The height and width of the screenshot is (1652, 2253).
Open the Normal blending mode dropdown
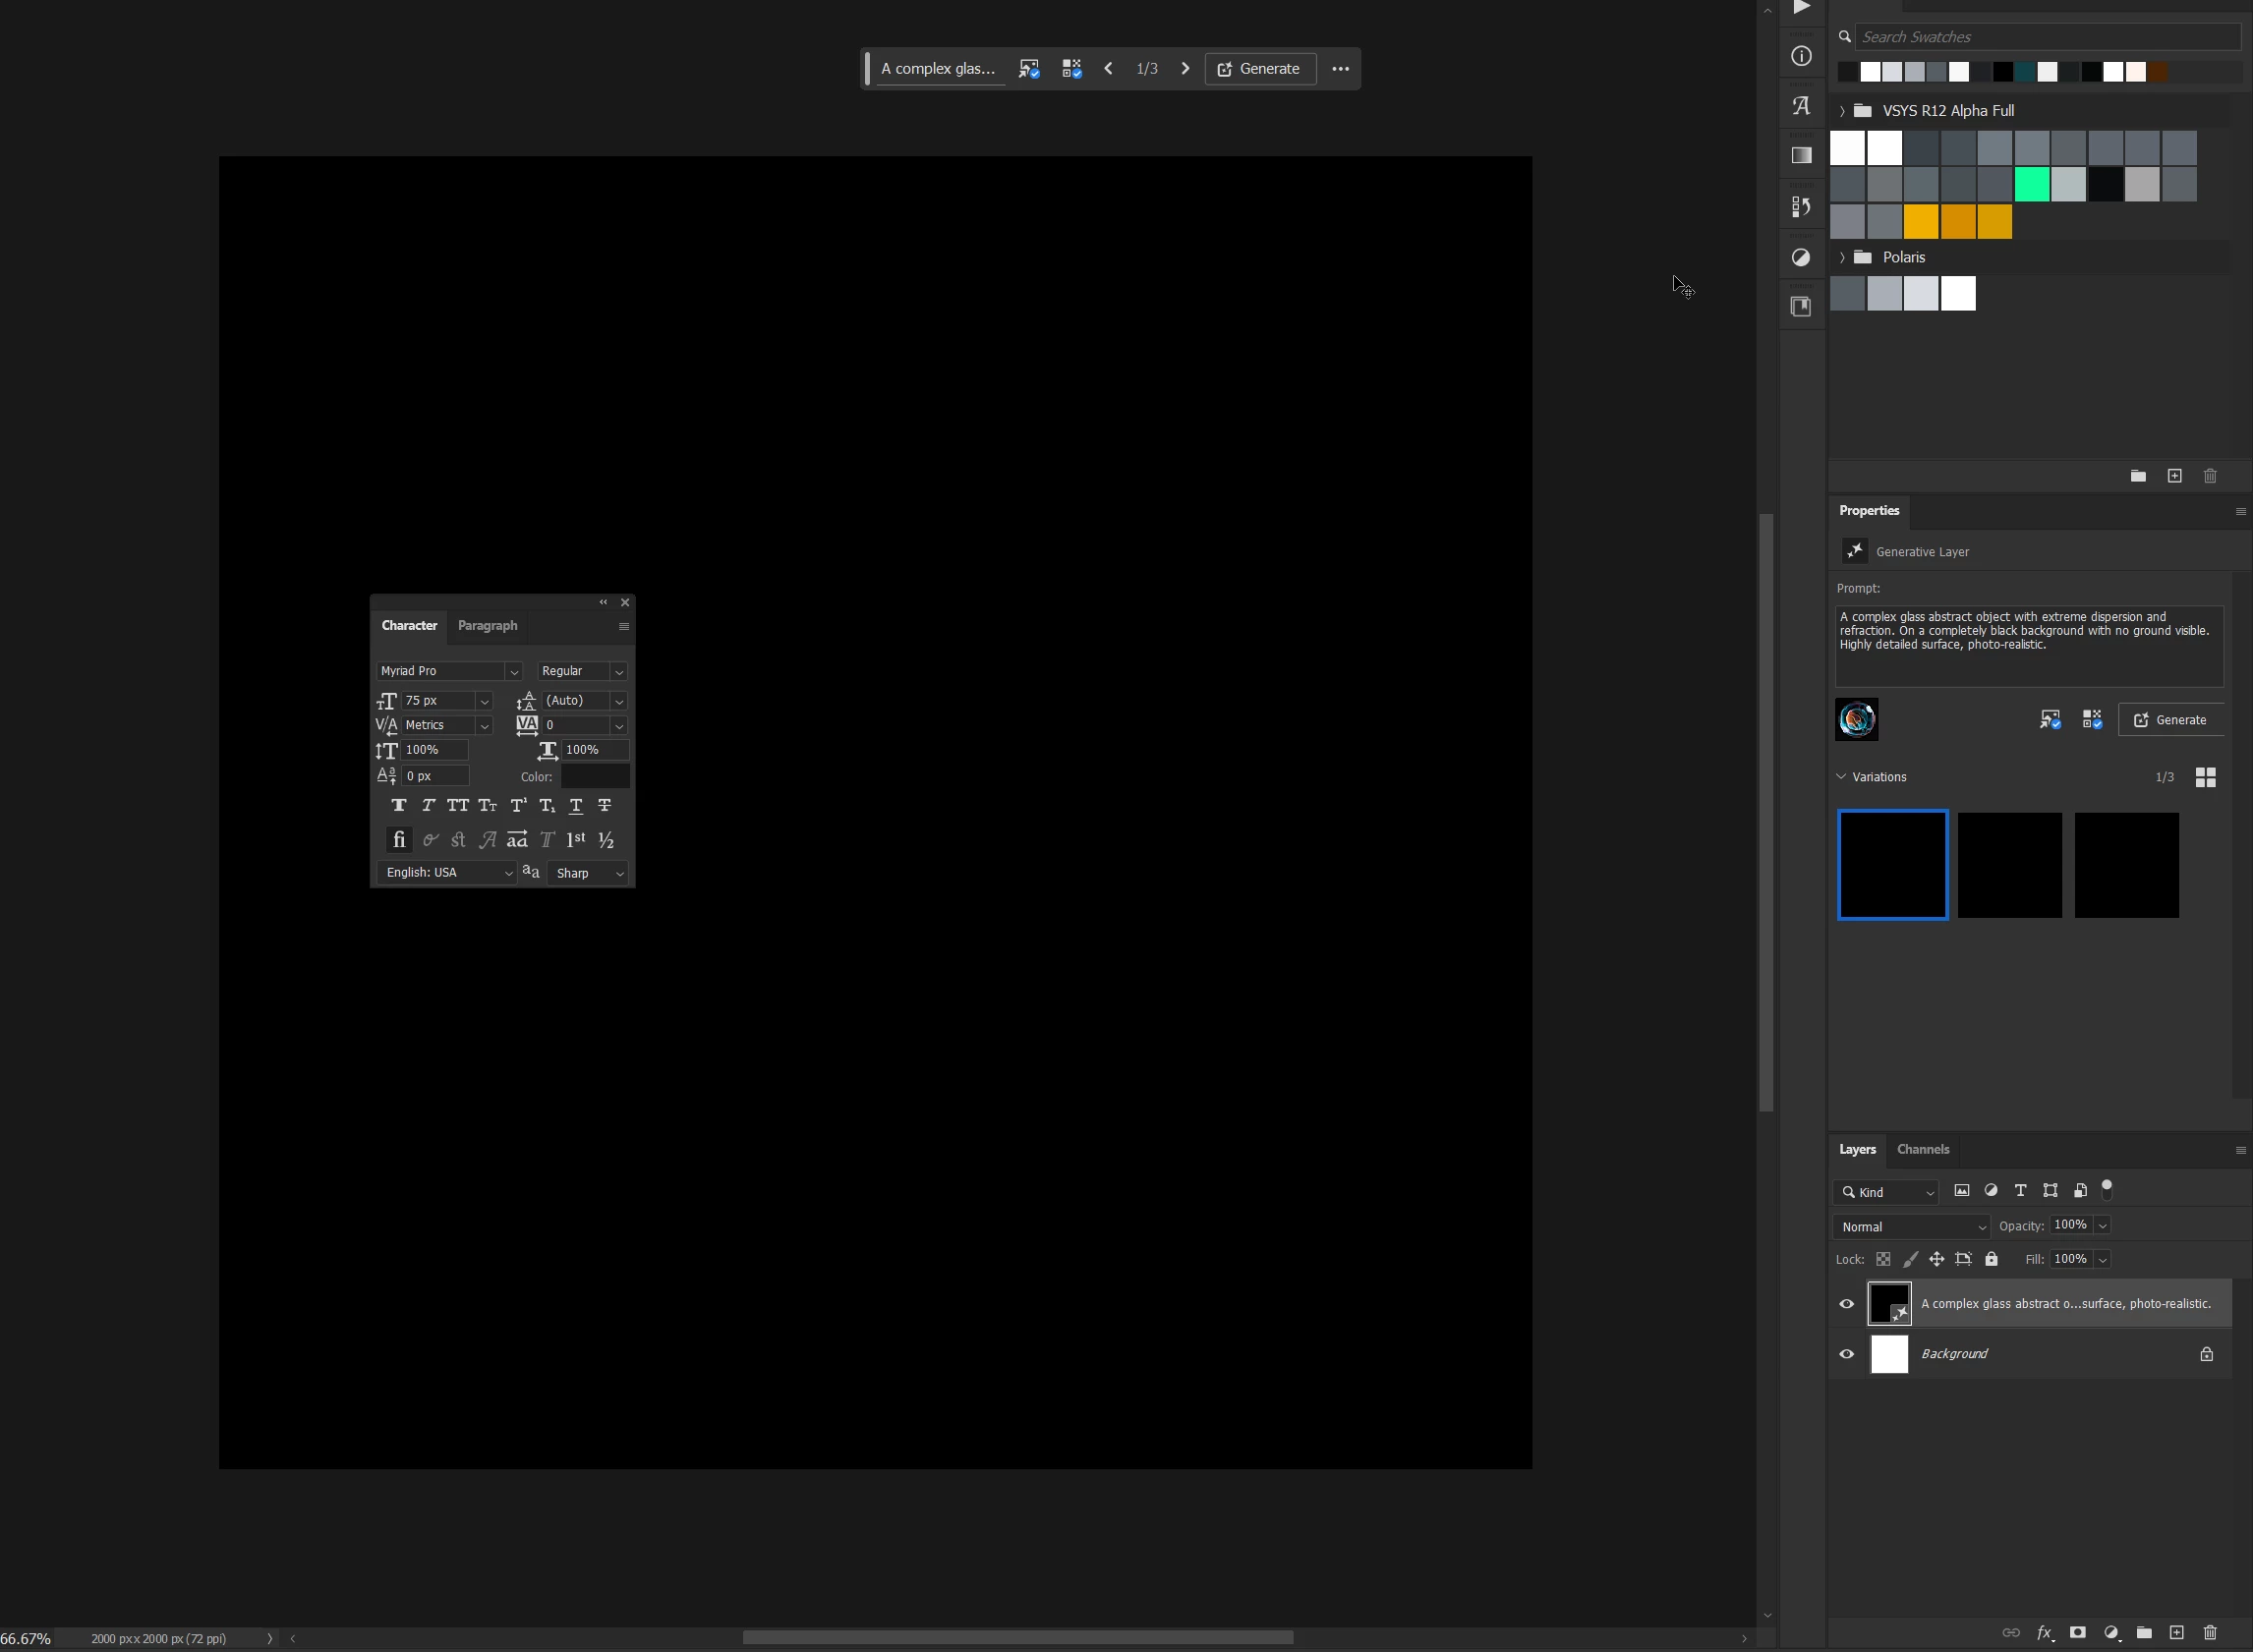click(x=1911, y=1227)
